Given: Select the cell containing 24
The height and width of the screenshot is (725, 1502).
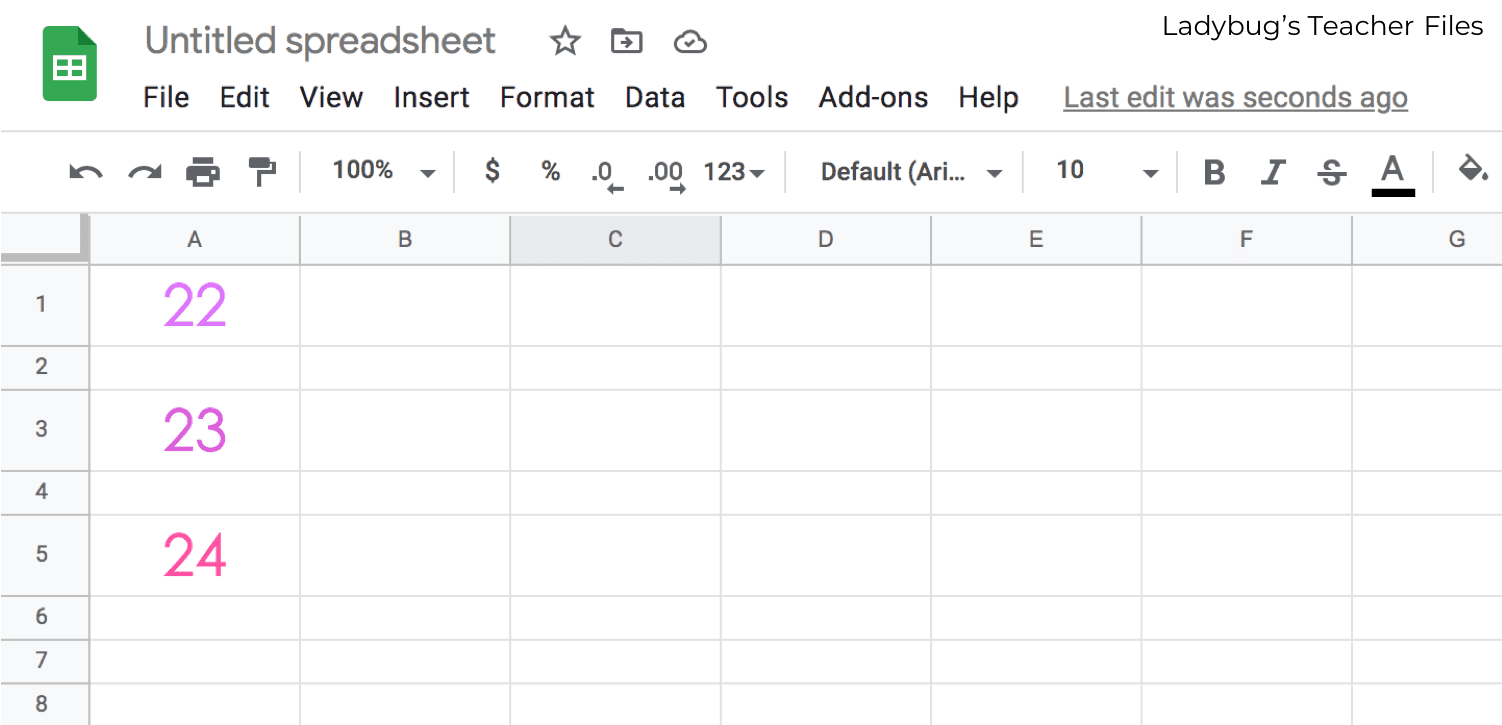Looking at the screenshot, I should tap(195, 555).
